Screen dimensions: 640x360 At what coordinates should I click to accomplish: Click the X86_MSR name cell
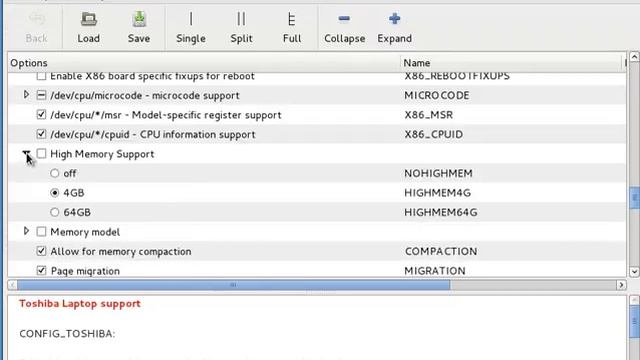(428, 115)
